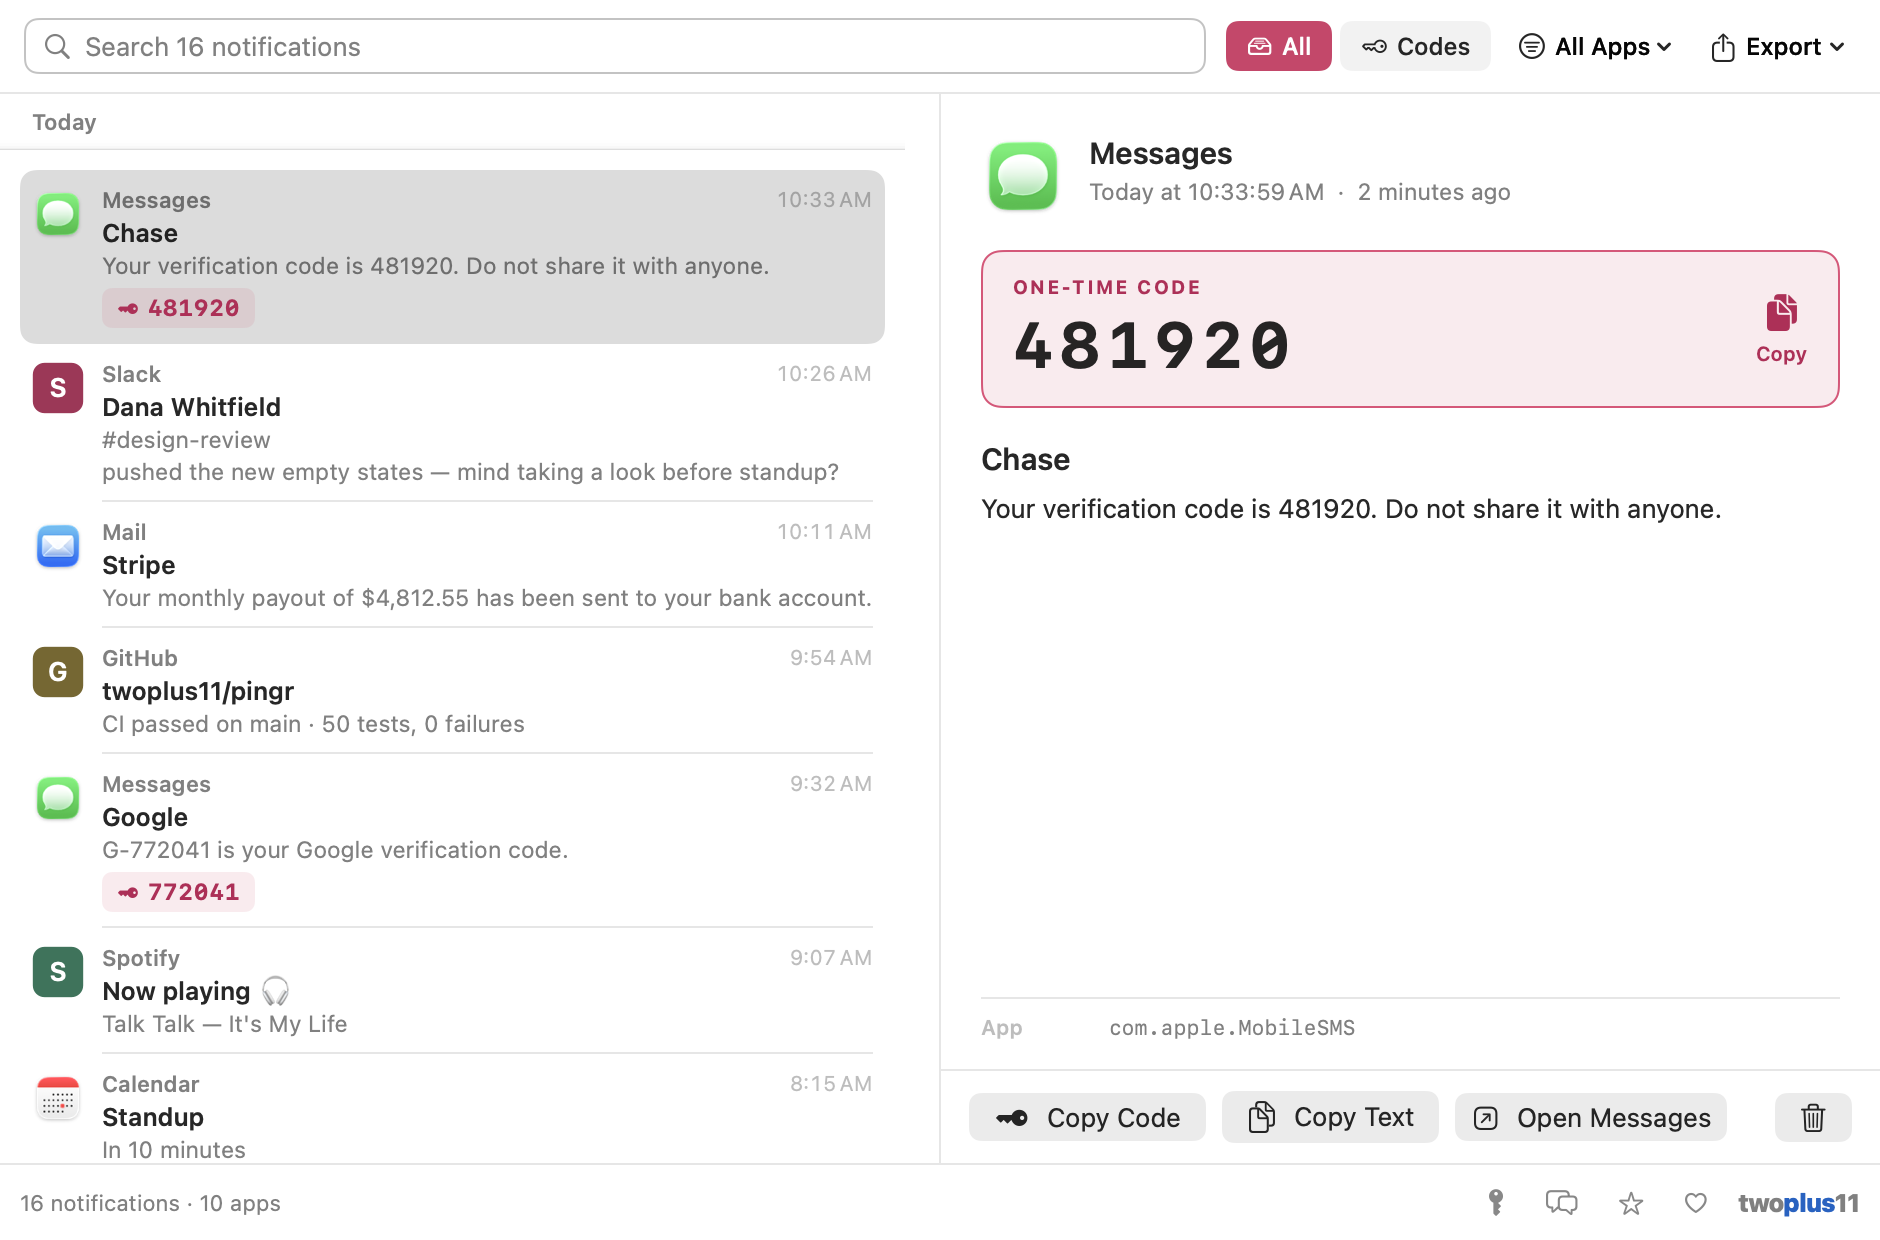Click the 16 notifications · 10 apps status
Viewport: 1880px width, 1240px height.
point(150,1203)
